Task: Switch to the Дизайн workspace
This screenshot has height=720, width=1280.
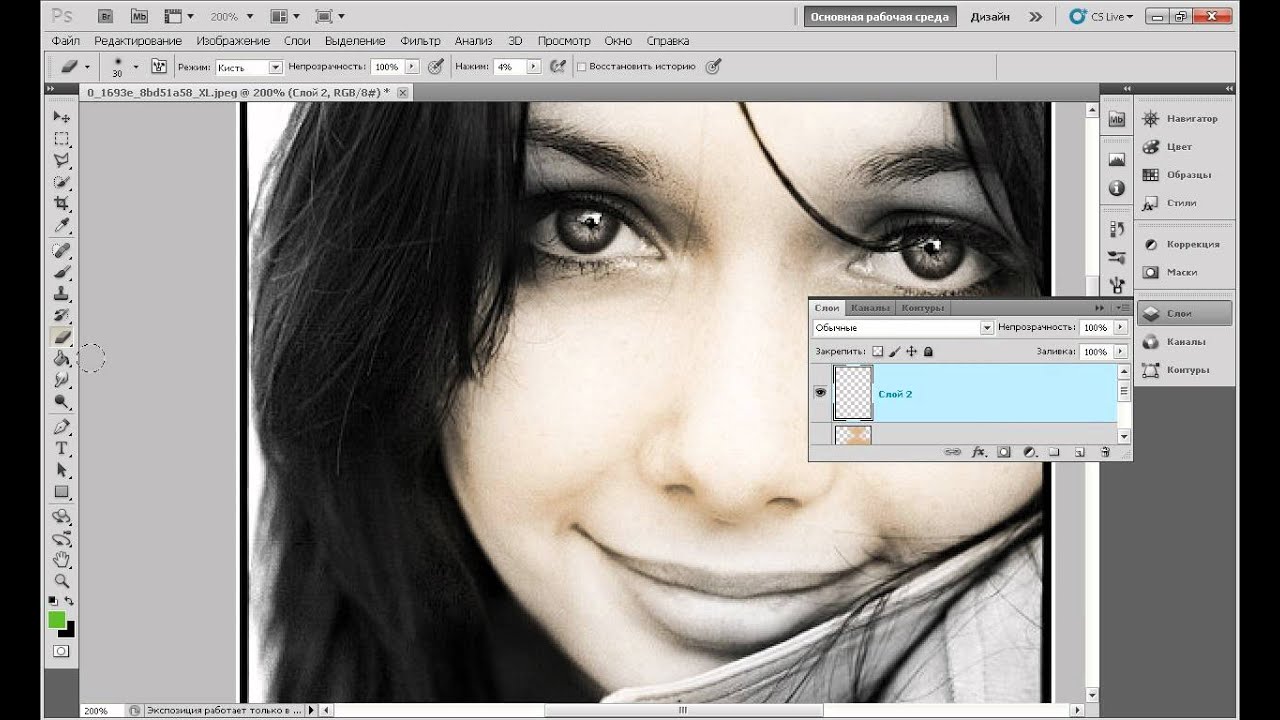Action: tap(989, 17)
